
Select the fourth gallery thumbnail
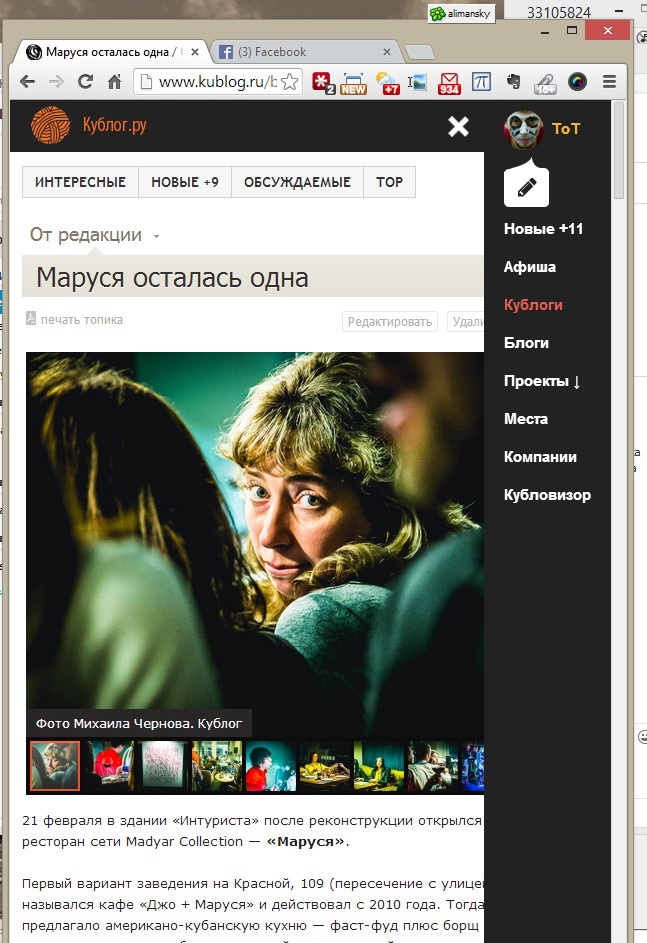217,766
